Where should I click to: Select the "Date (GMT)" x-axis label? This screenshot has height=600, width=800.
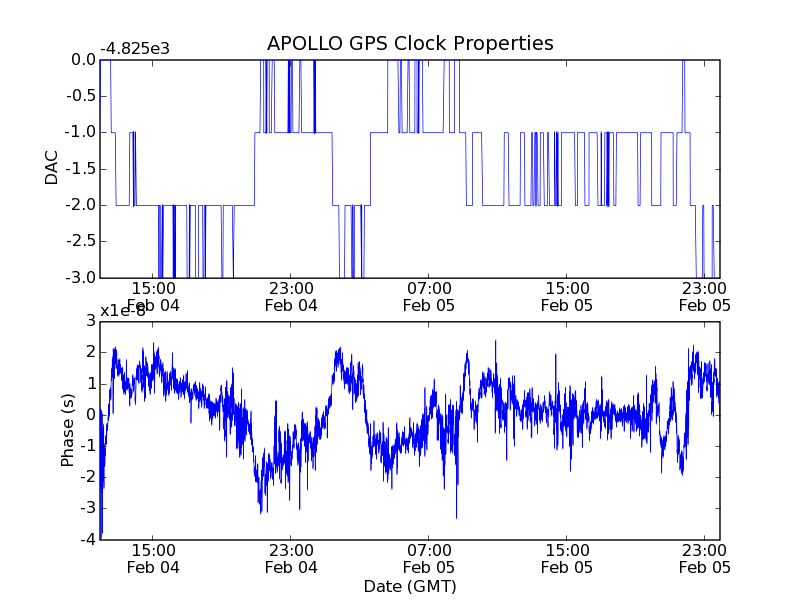[x=410, y=587]
